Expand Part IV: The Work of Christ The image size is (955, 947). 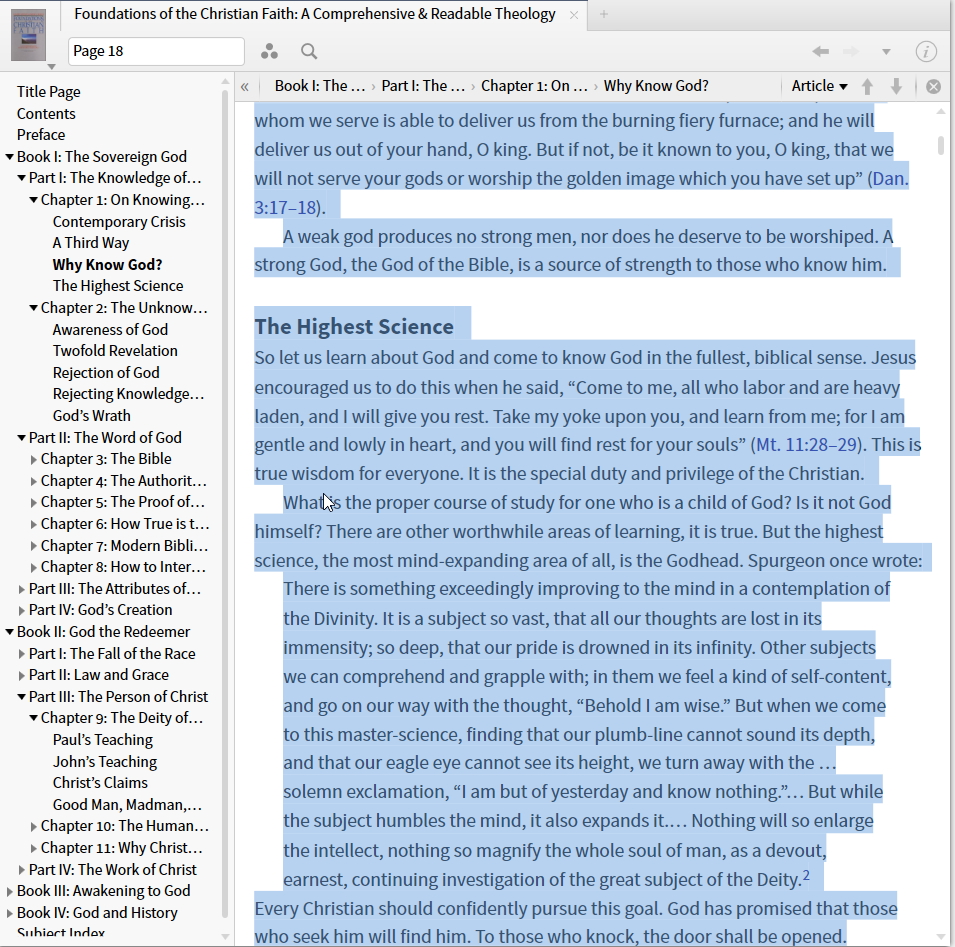(x=21, y=870)
